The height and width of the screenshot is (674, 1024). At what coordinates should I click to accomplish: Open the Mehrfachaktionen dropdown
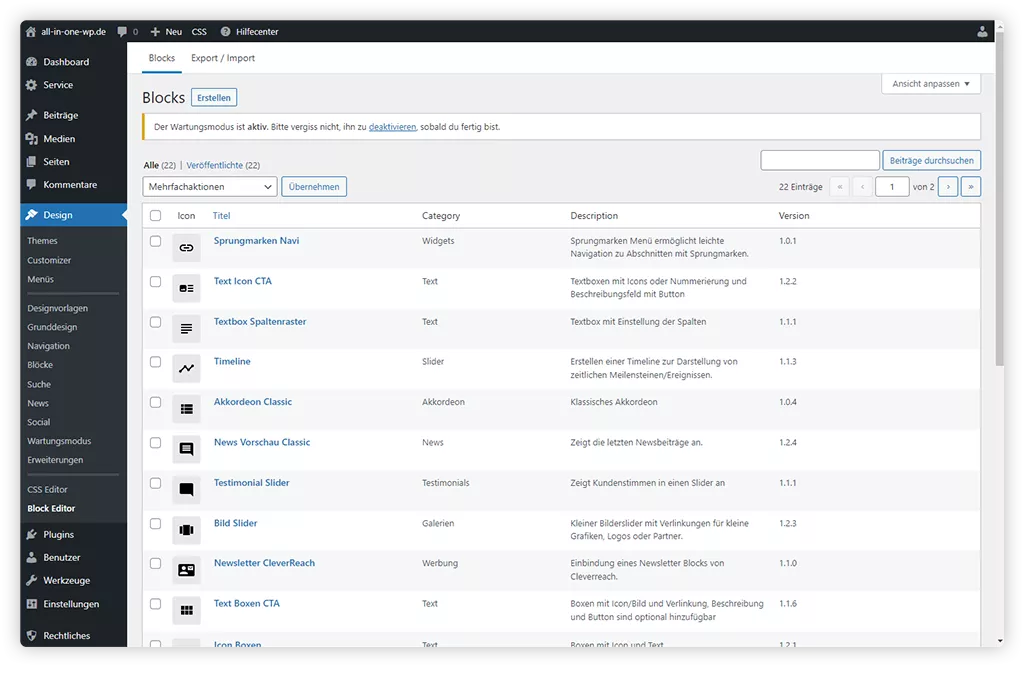(x=210, y=187)
